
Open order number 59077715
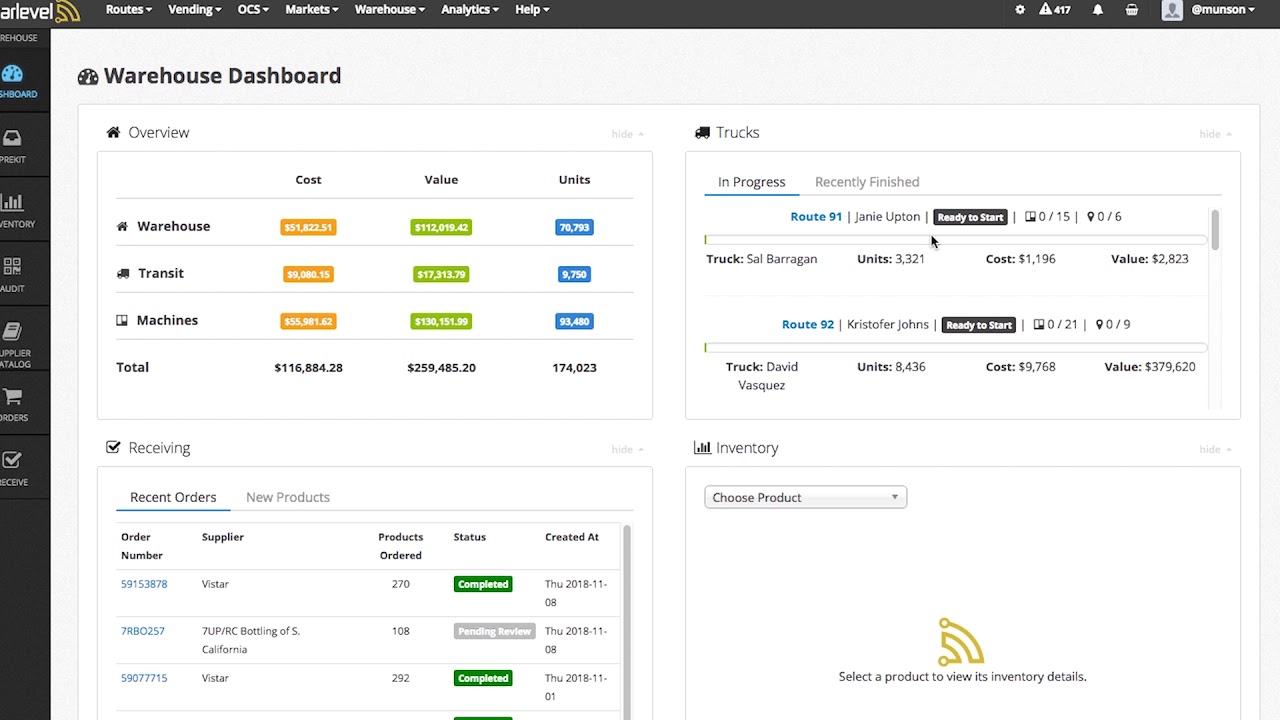[144, 678]
